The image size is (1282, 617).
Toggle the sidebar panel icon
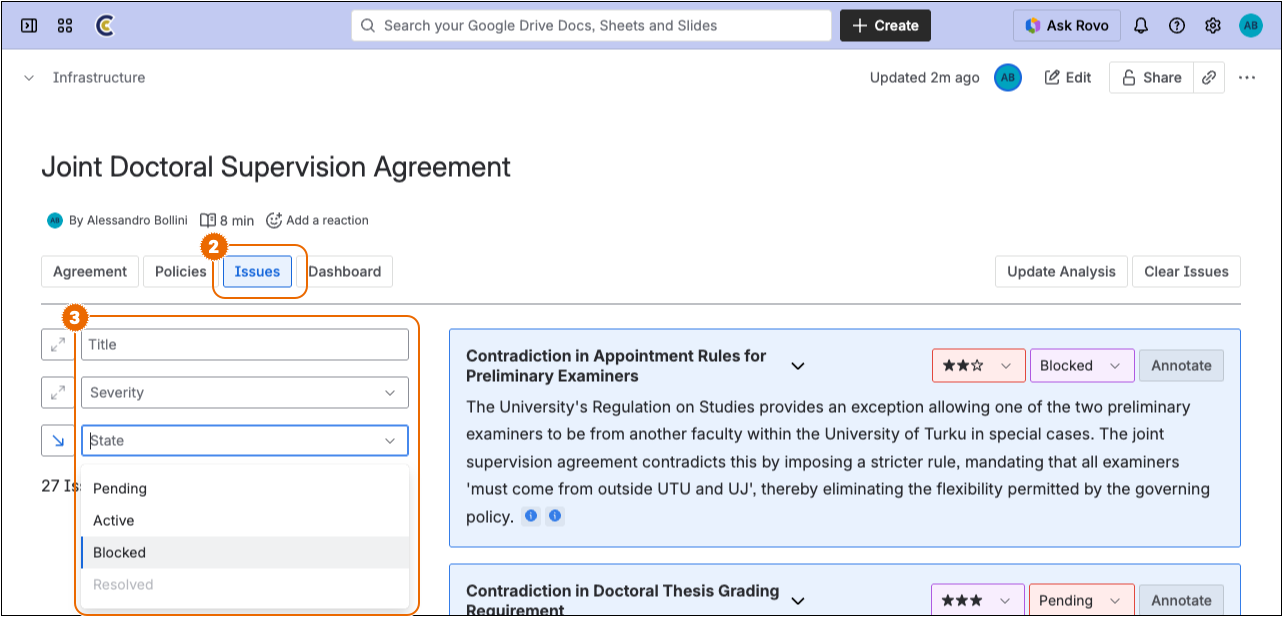(29, 26)
